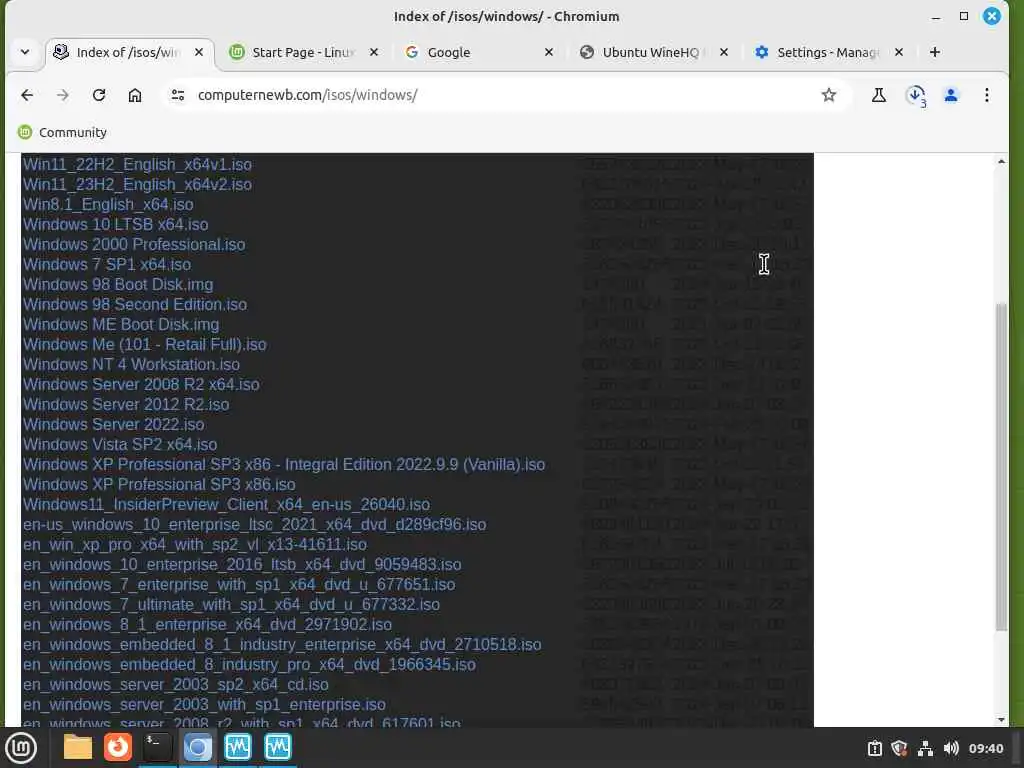Screen dimensions: 1024x768
Task: Open en_windows_7_enterprise_with_sp1 iso
Action: [239, 584]
